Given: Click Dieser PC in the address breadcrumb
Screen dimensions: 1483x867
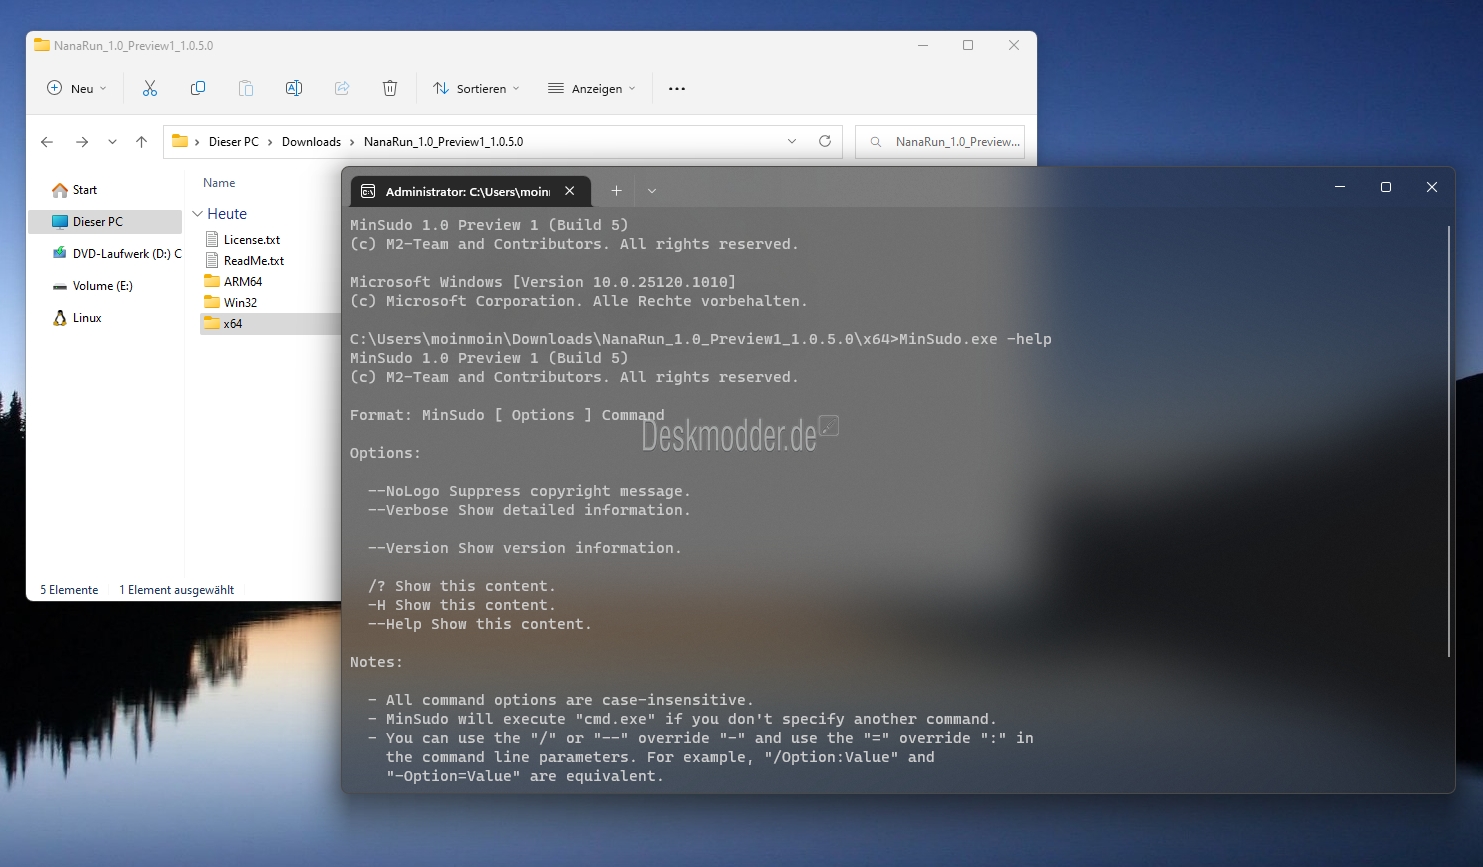Looking at the screenshot, I should point(234,142).
